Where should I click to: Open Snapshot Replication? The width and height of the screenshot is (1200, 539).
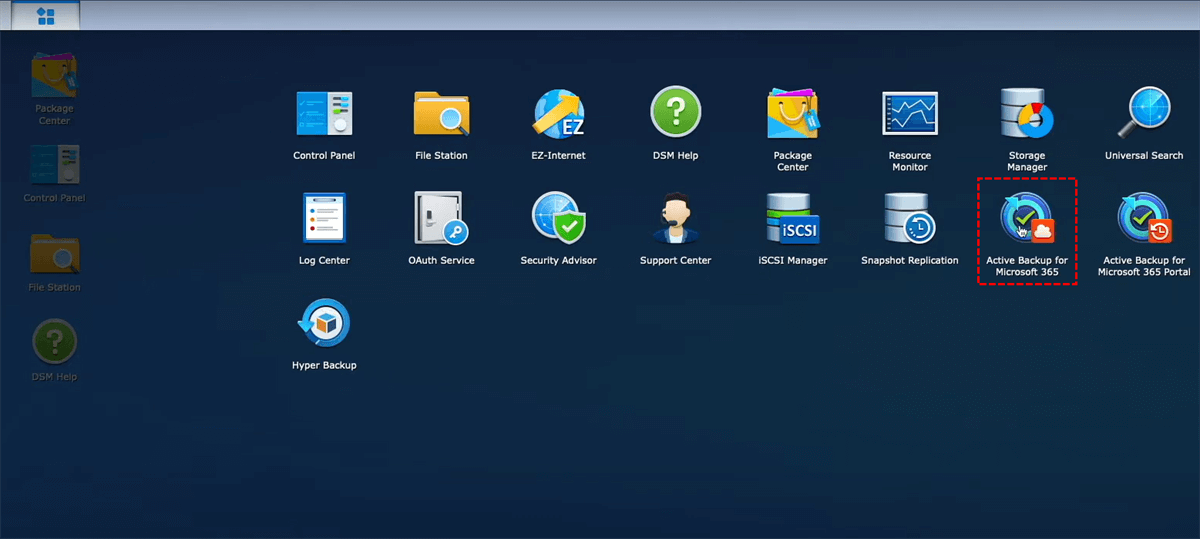coord(909,219)
